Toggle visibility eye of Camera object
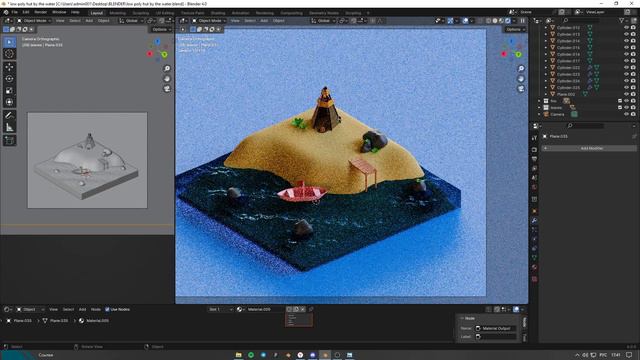The width and height of the screenshot is (640, 360). [x=627, y=114]
